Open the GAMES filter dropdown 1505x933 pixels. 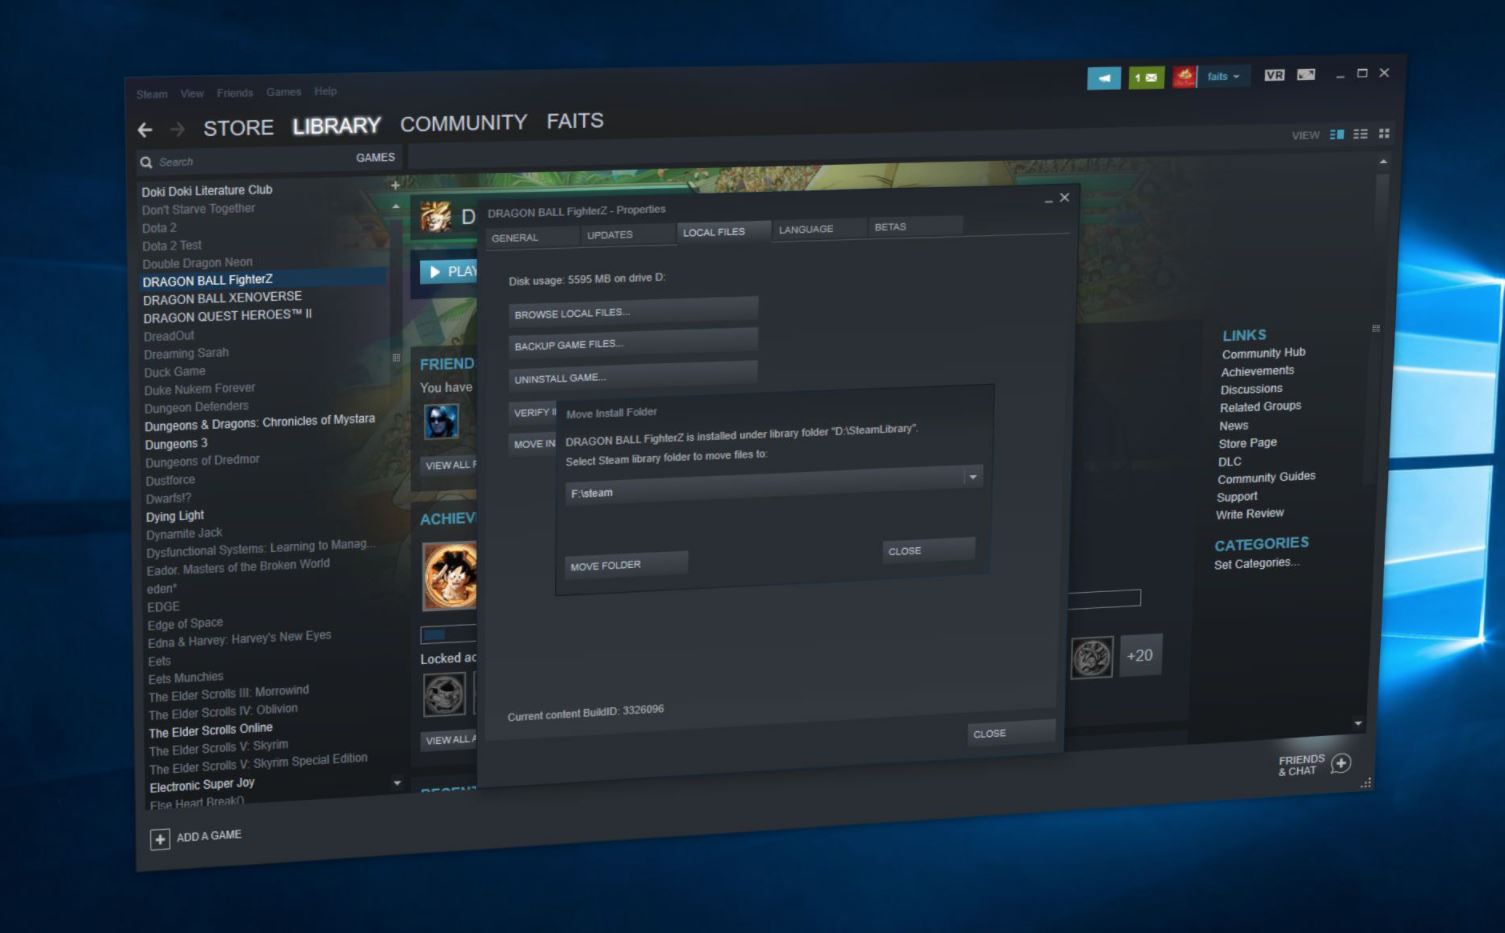[375, 157]
